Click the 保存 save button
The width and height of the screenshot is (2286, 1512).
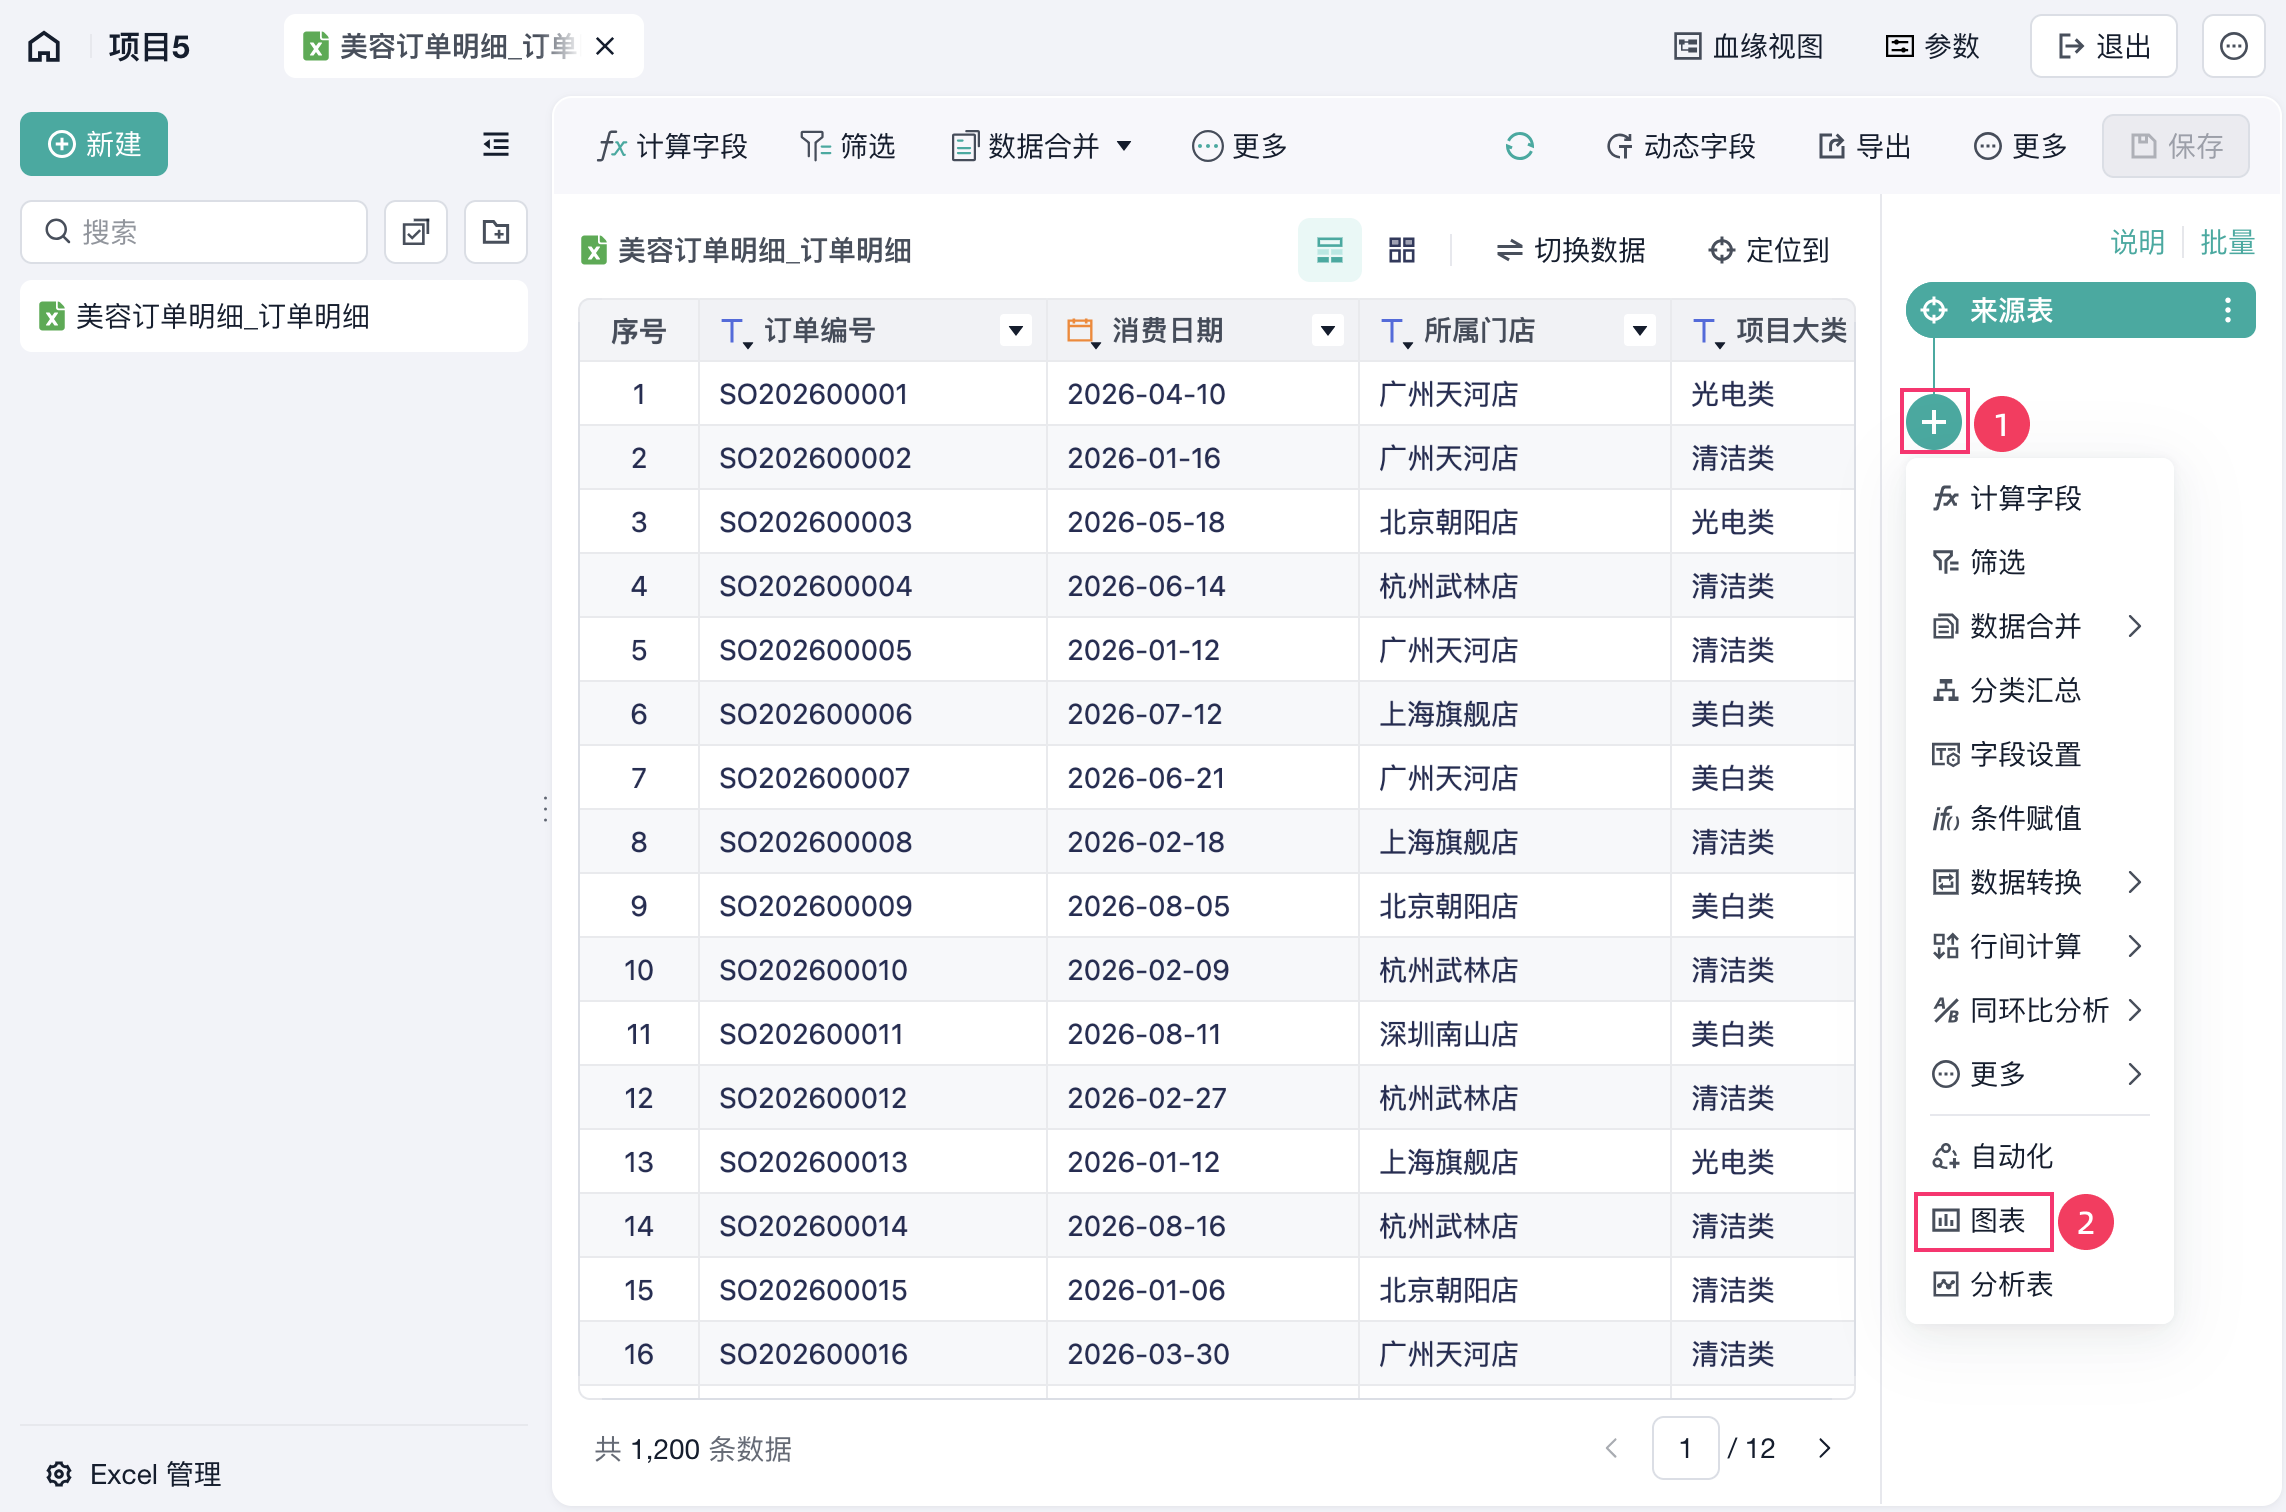(x=2176, y=146)
